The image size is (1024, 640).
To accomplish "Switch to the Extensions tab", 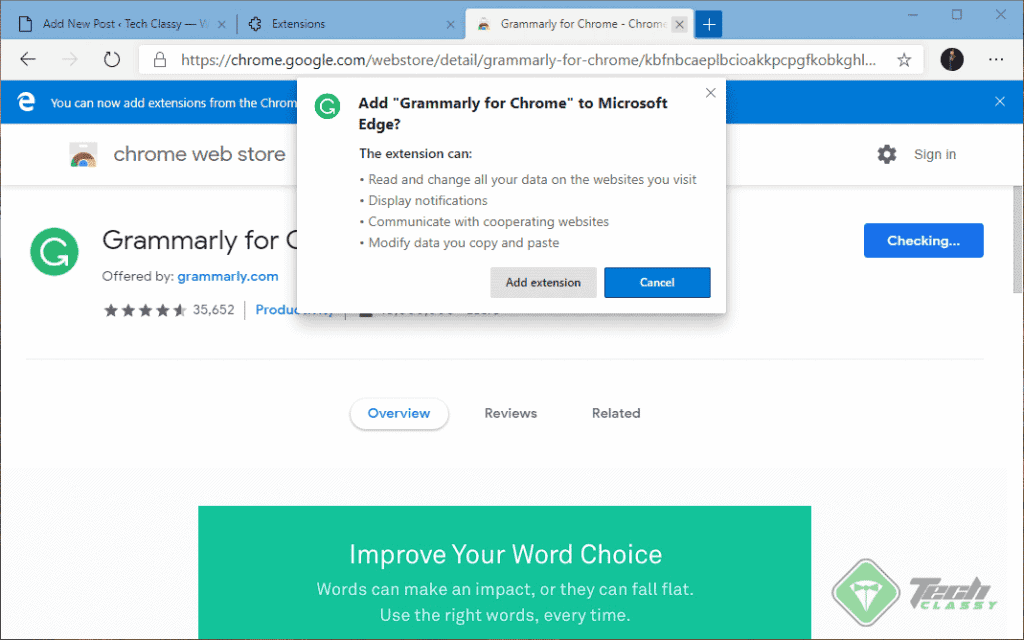I will point(349,24).
